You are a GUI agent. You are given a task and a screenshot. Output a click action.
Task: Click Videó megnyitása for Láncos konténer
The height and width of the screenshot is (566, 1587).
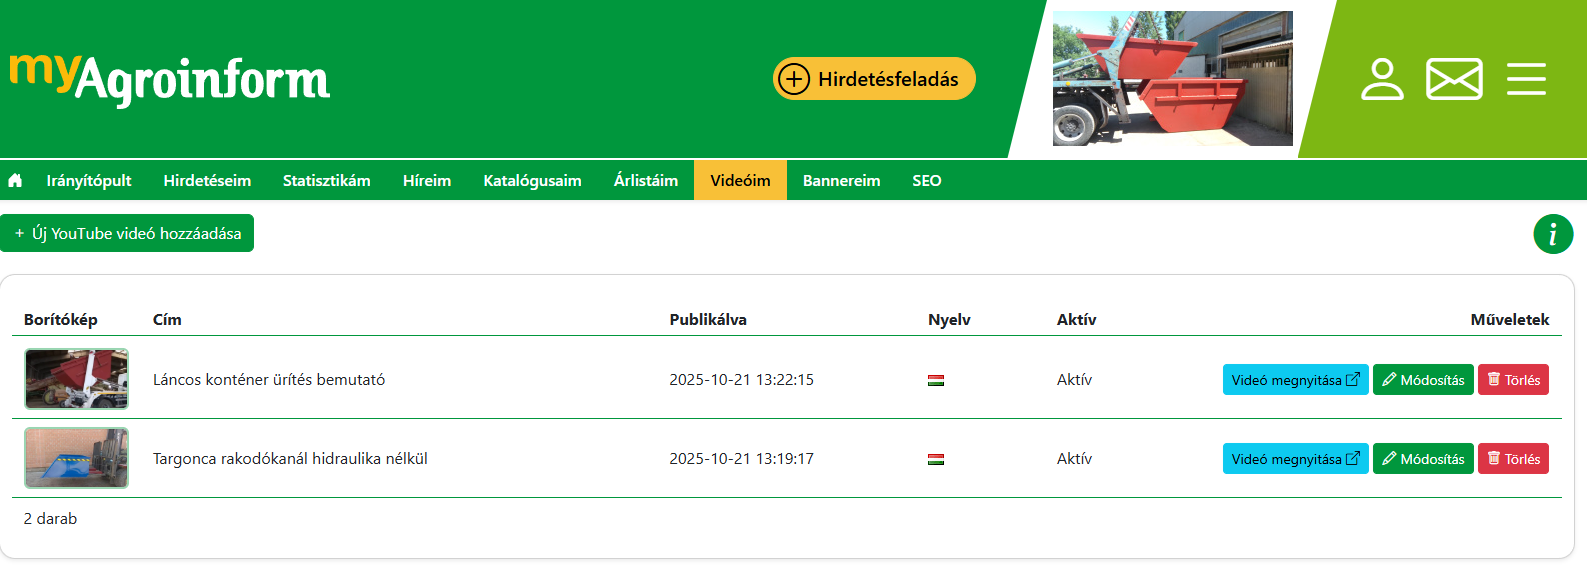(1295, 380)
